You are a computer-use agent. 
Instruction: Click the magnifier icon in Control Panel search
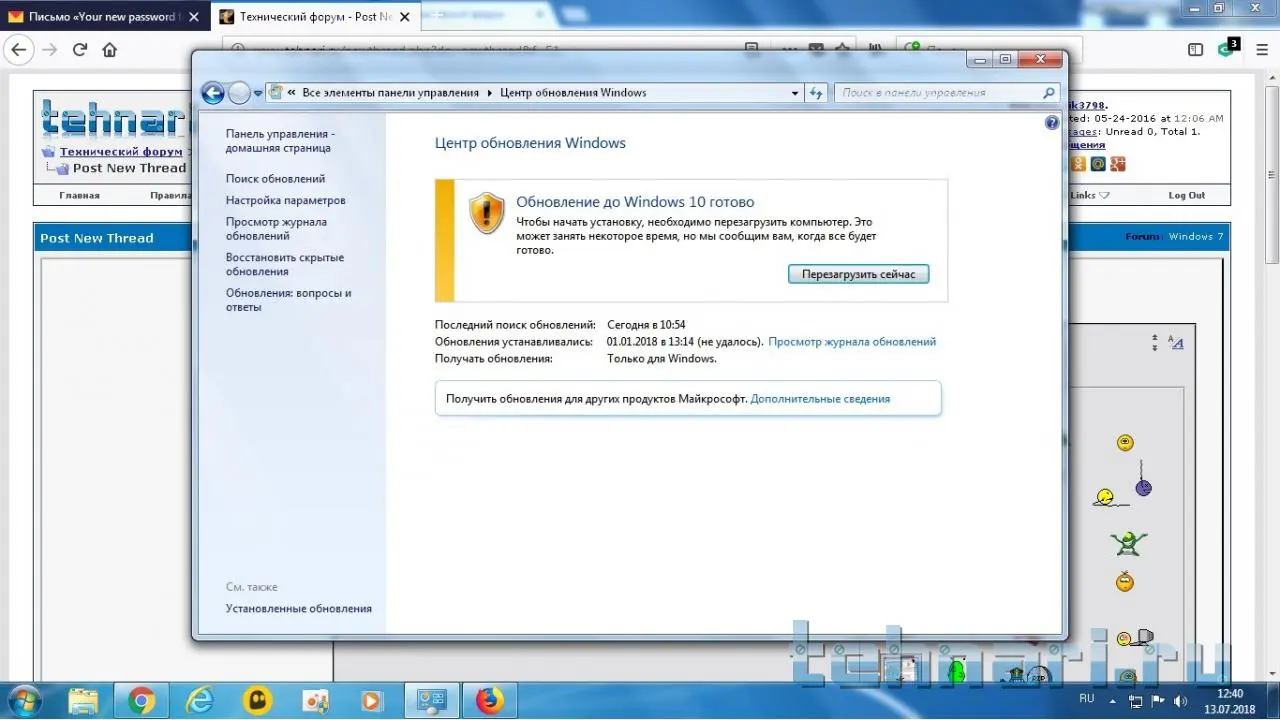pos(1049,93)
